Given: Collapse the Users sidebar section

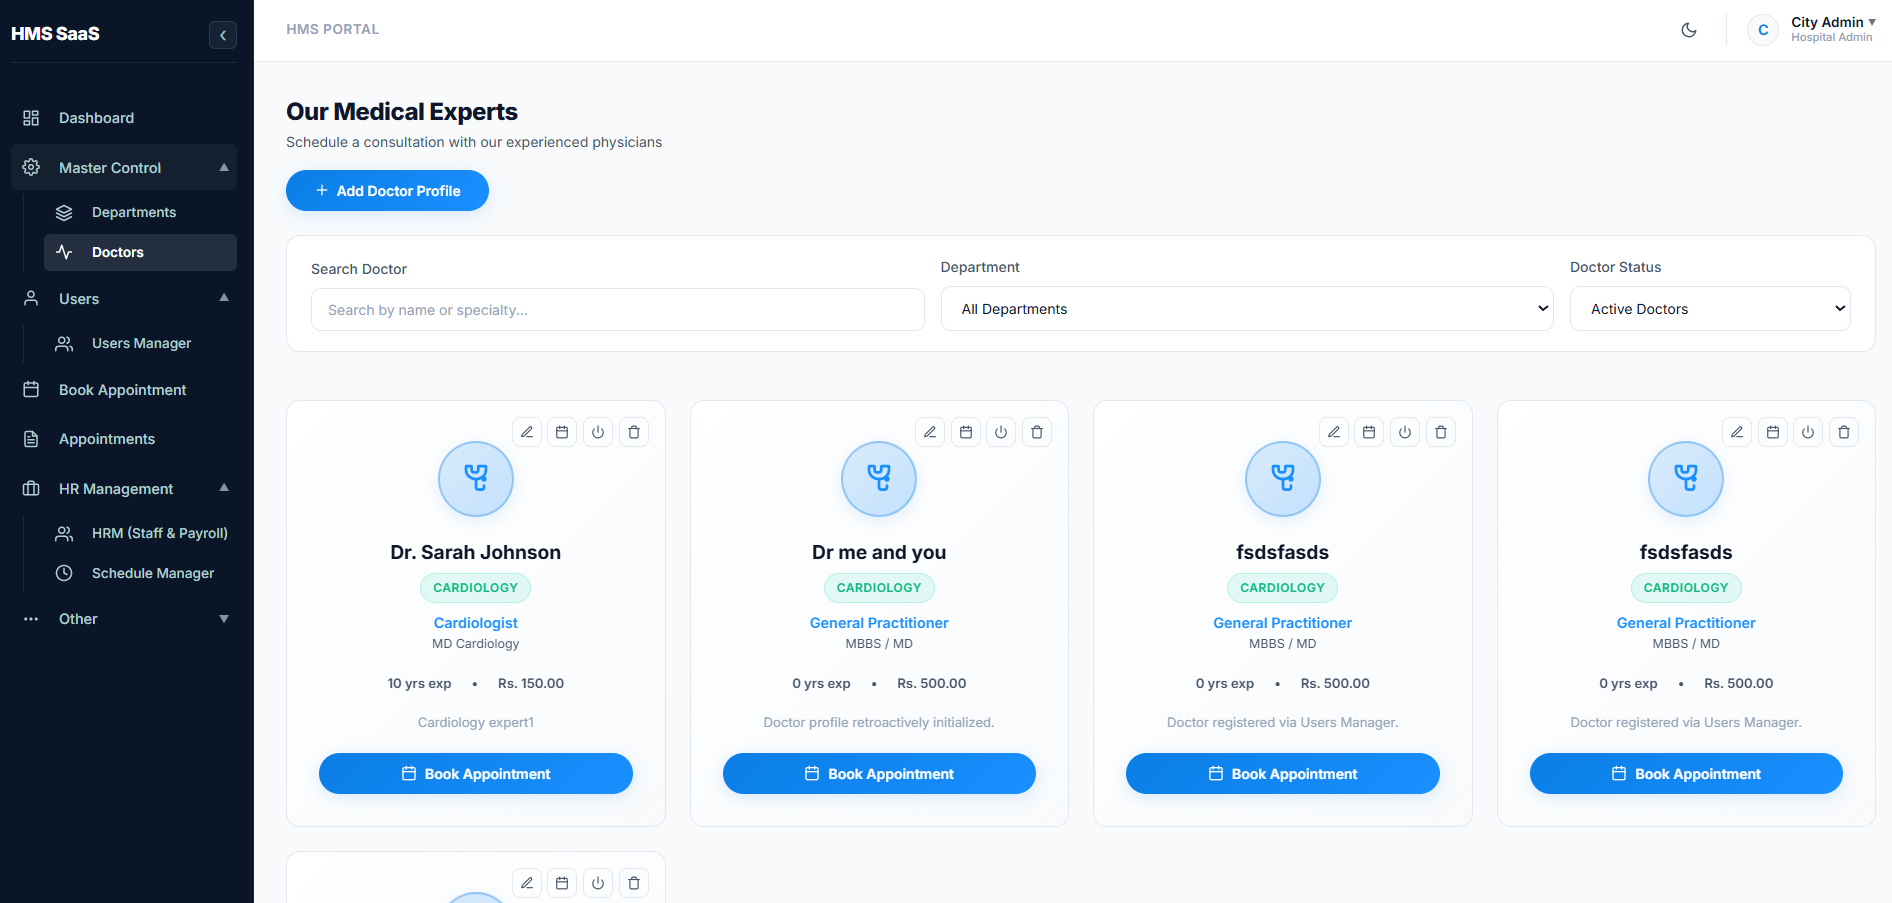Looking at the screenshot, I should pos(124,299).
